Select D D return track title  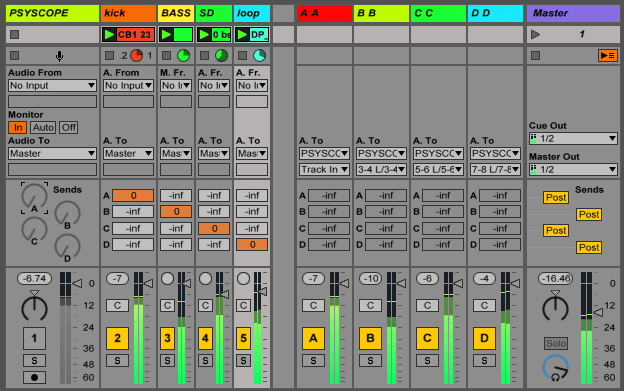[495, 13]
